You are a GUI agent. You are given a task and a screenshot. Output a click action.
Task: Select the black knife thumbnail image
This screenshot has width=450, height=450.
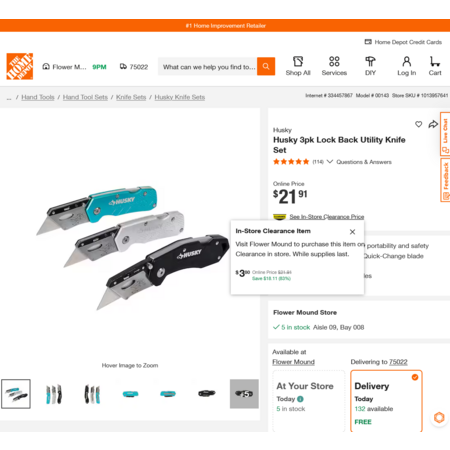coord(206,394)
